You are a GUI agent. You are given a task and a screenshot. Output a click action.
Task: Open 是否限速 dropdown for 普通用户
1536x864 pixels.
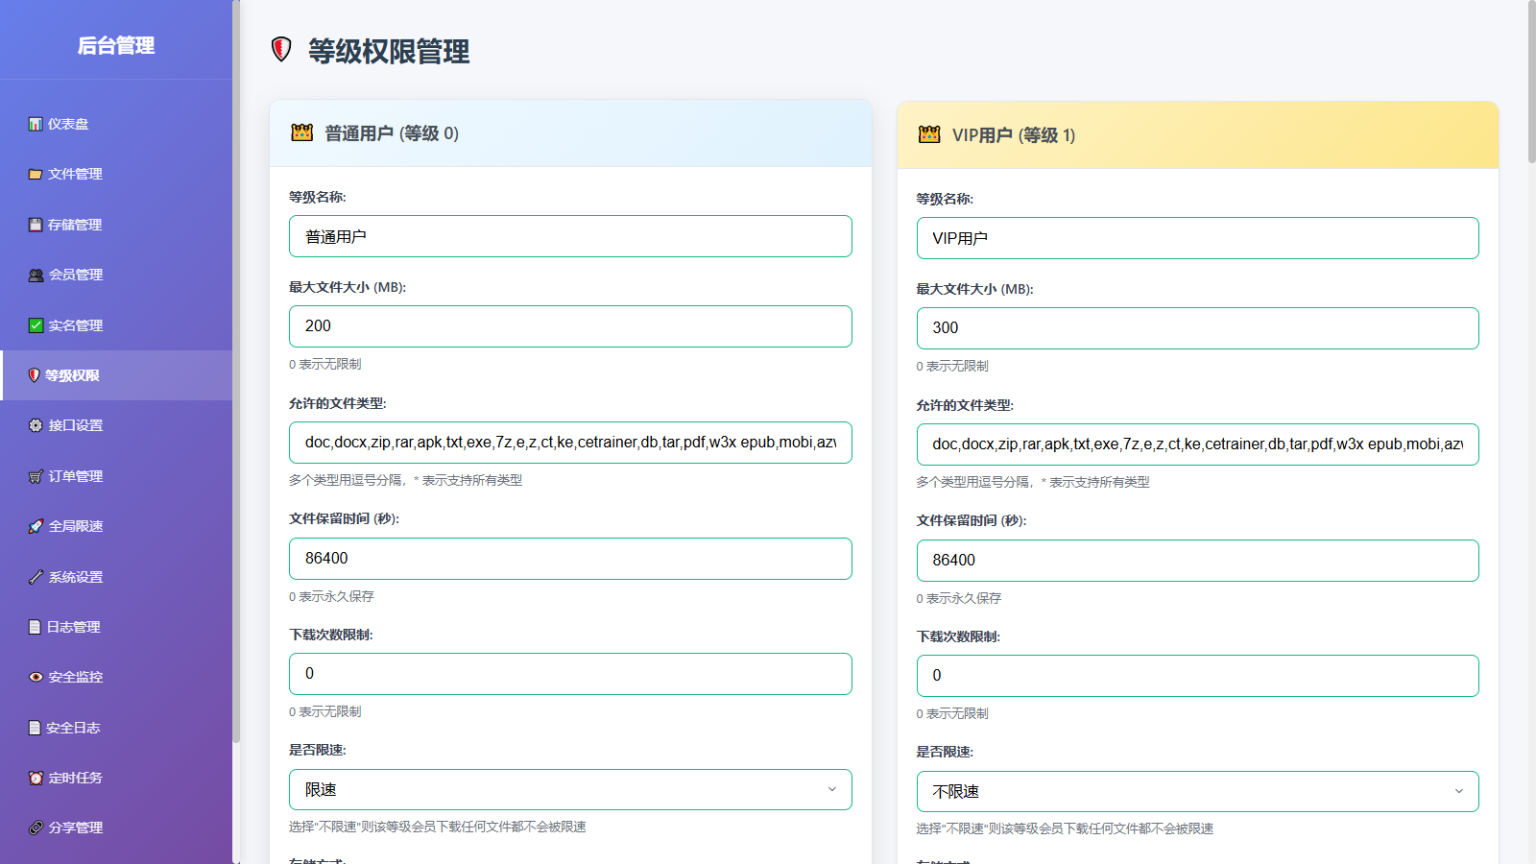point(570,789)
